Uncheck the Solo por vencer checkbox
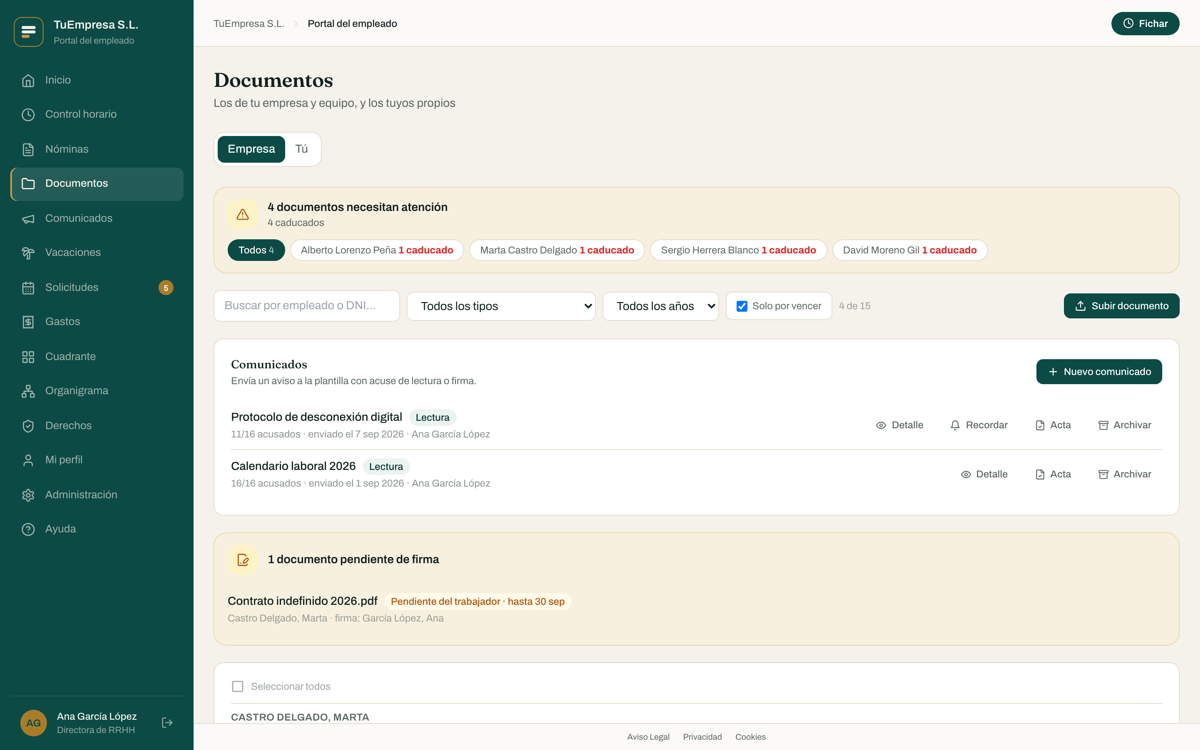This screenshot has height=750, width=1200. pyautogui.click(x=742, y=306)
